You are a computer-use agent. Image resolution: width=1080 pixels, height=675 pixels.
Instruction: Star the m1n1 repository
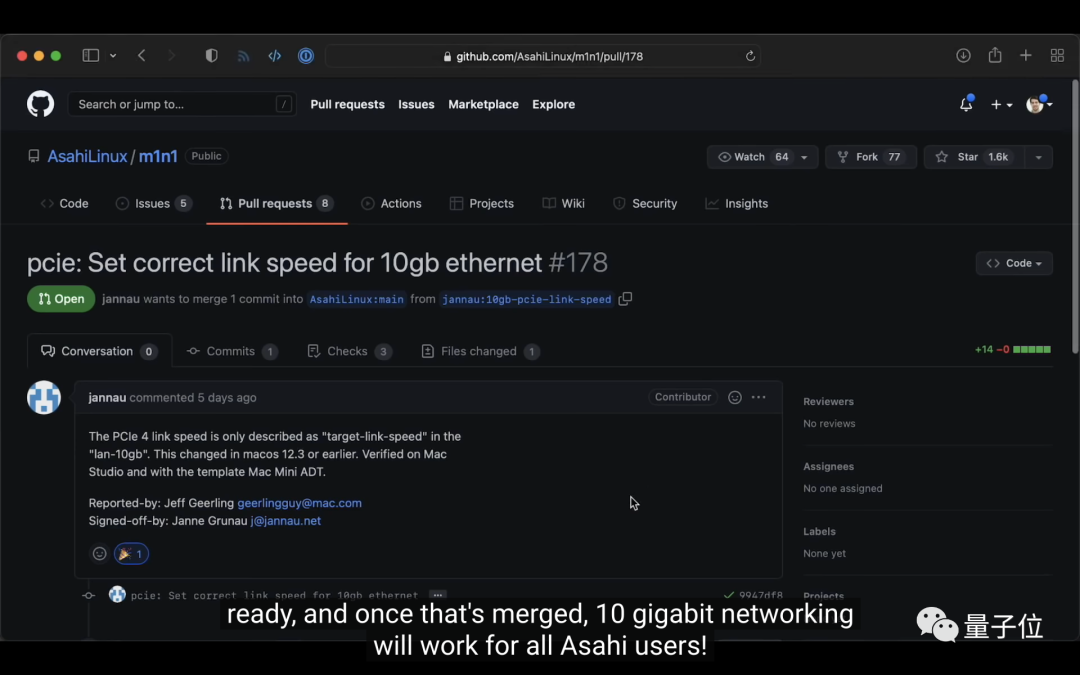click(x=974, y=157)
